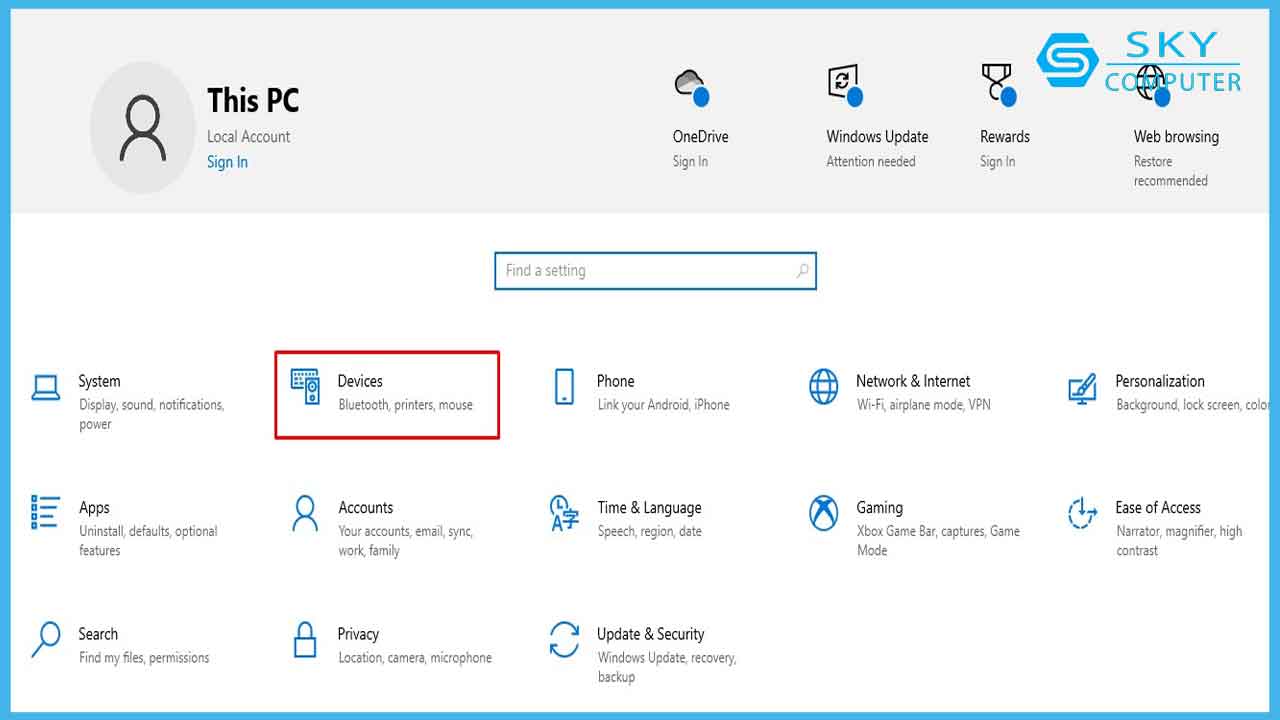Click the 'This PC' account name
This screenshot has width=1280, height=720.
(x=253, y=101)
